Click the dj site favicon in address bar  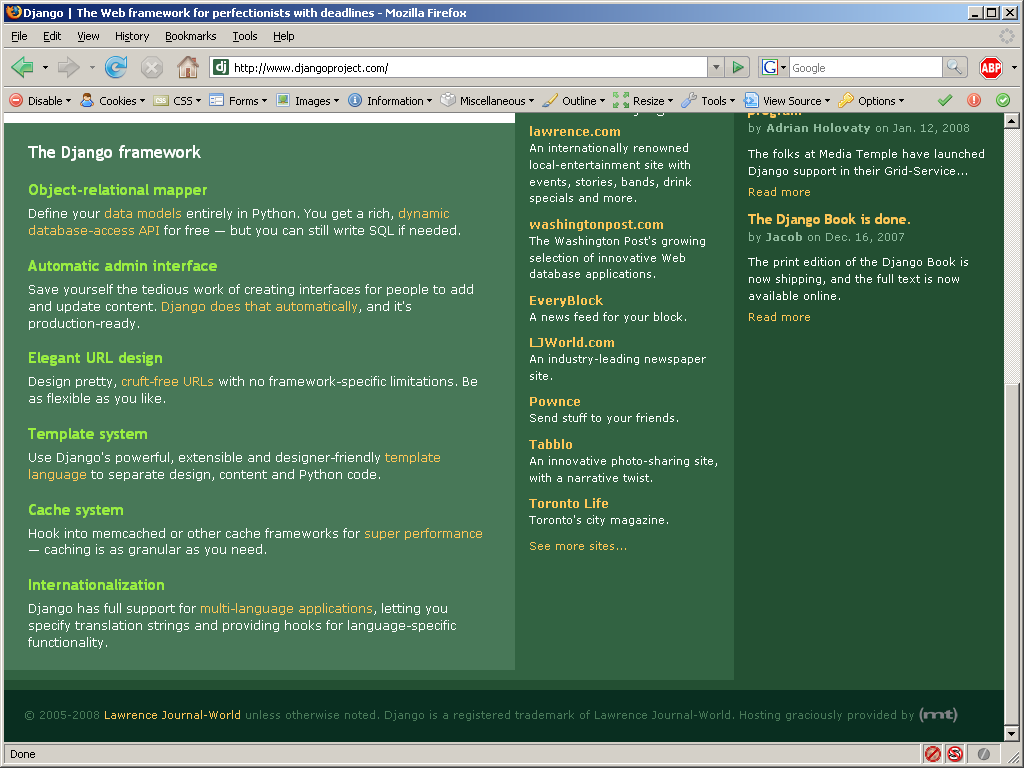pyautogui.click(x=221, y=67)
